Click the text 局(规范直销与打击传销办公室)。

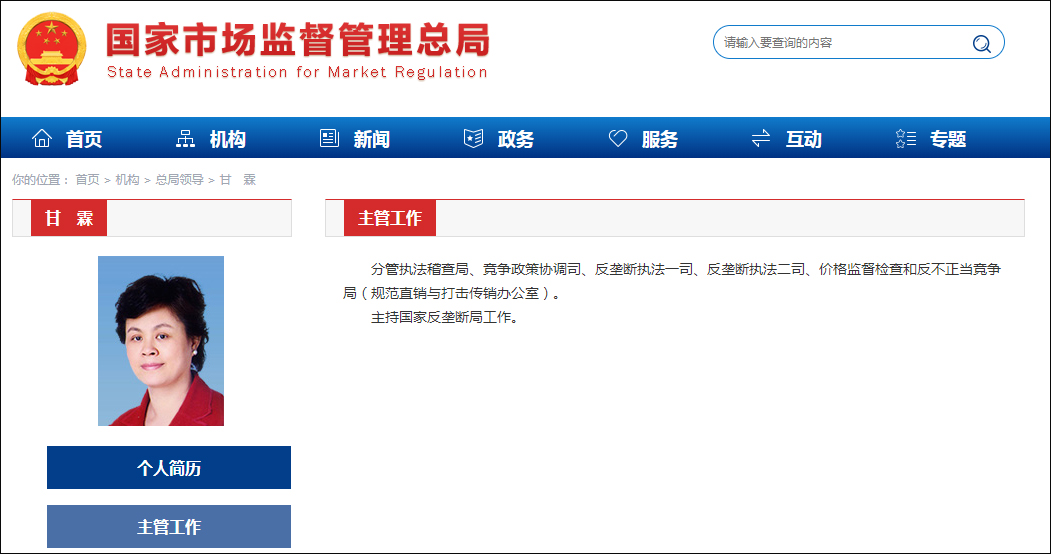452,293
